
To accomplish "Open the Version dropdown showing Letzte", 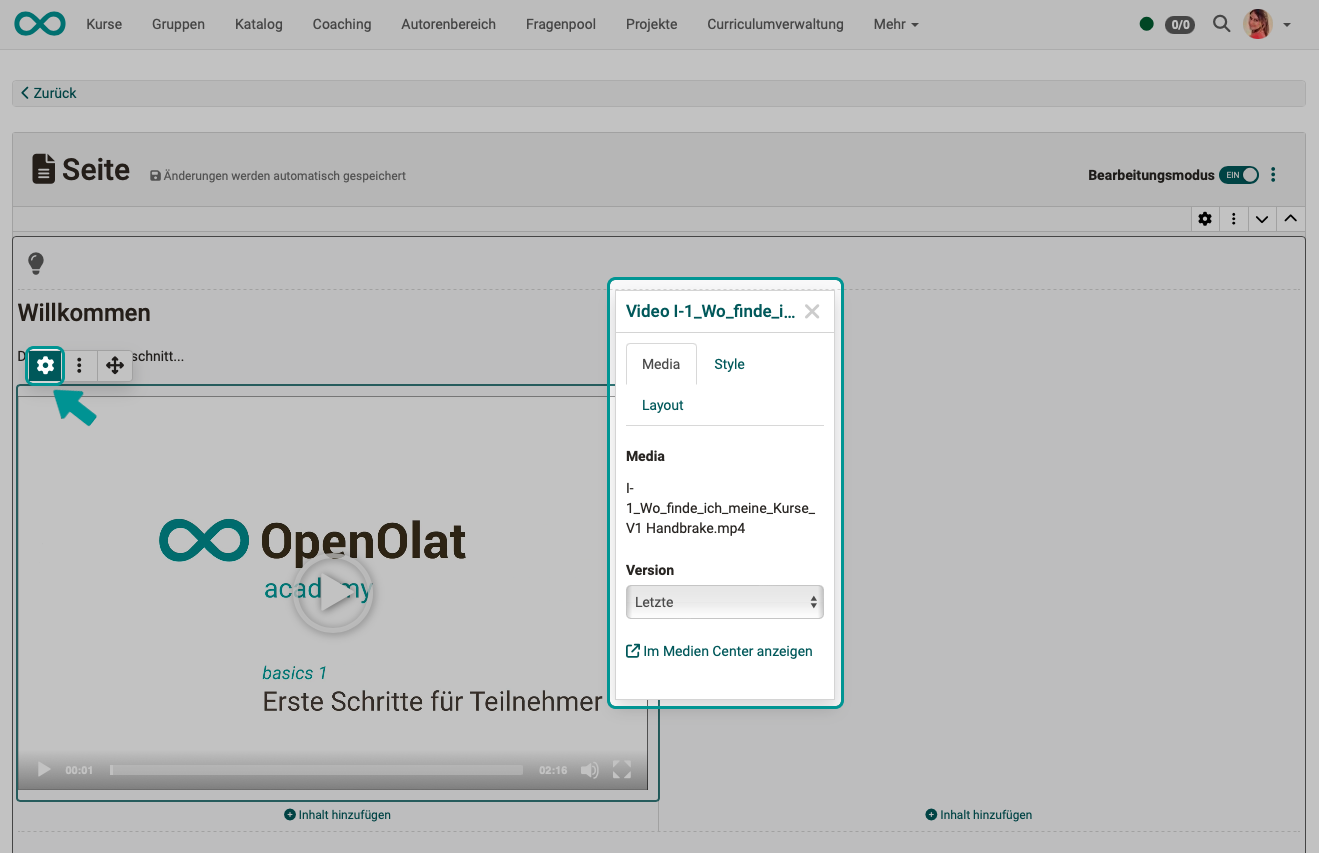I will pos(724,602).
